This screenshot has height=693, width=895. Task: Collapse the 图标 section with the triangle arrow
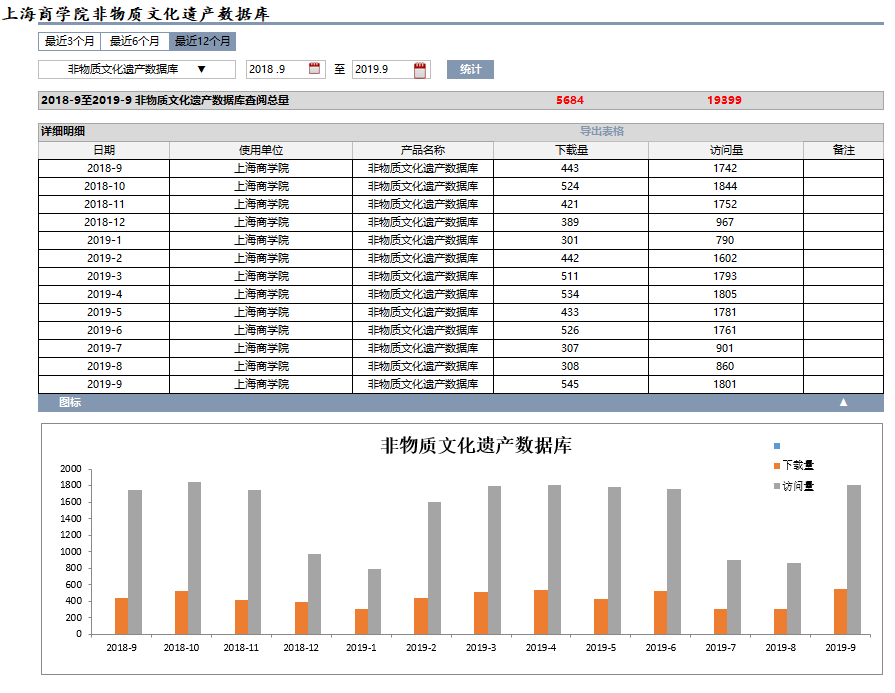(x=843, y=402)
